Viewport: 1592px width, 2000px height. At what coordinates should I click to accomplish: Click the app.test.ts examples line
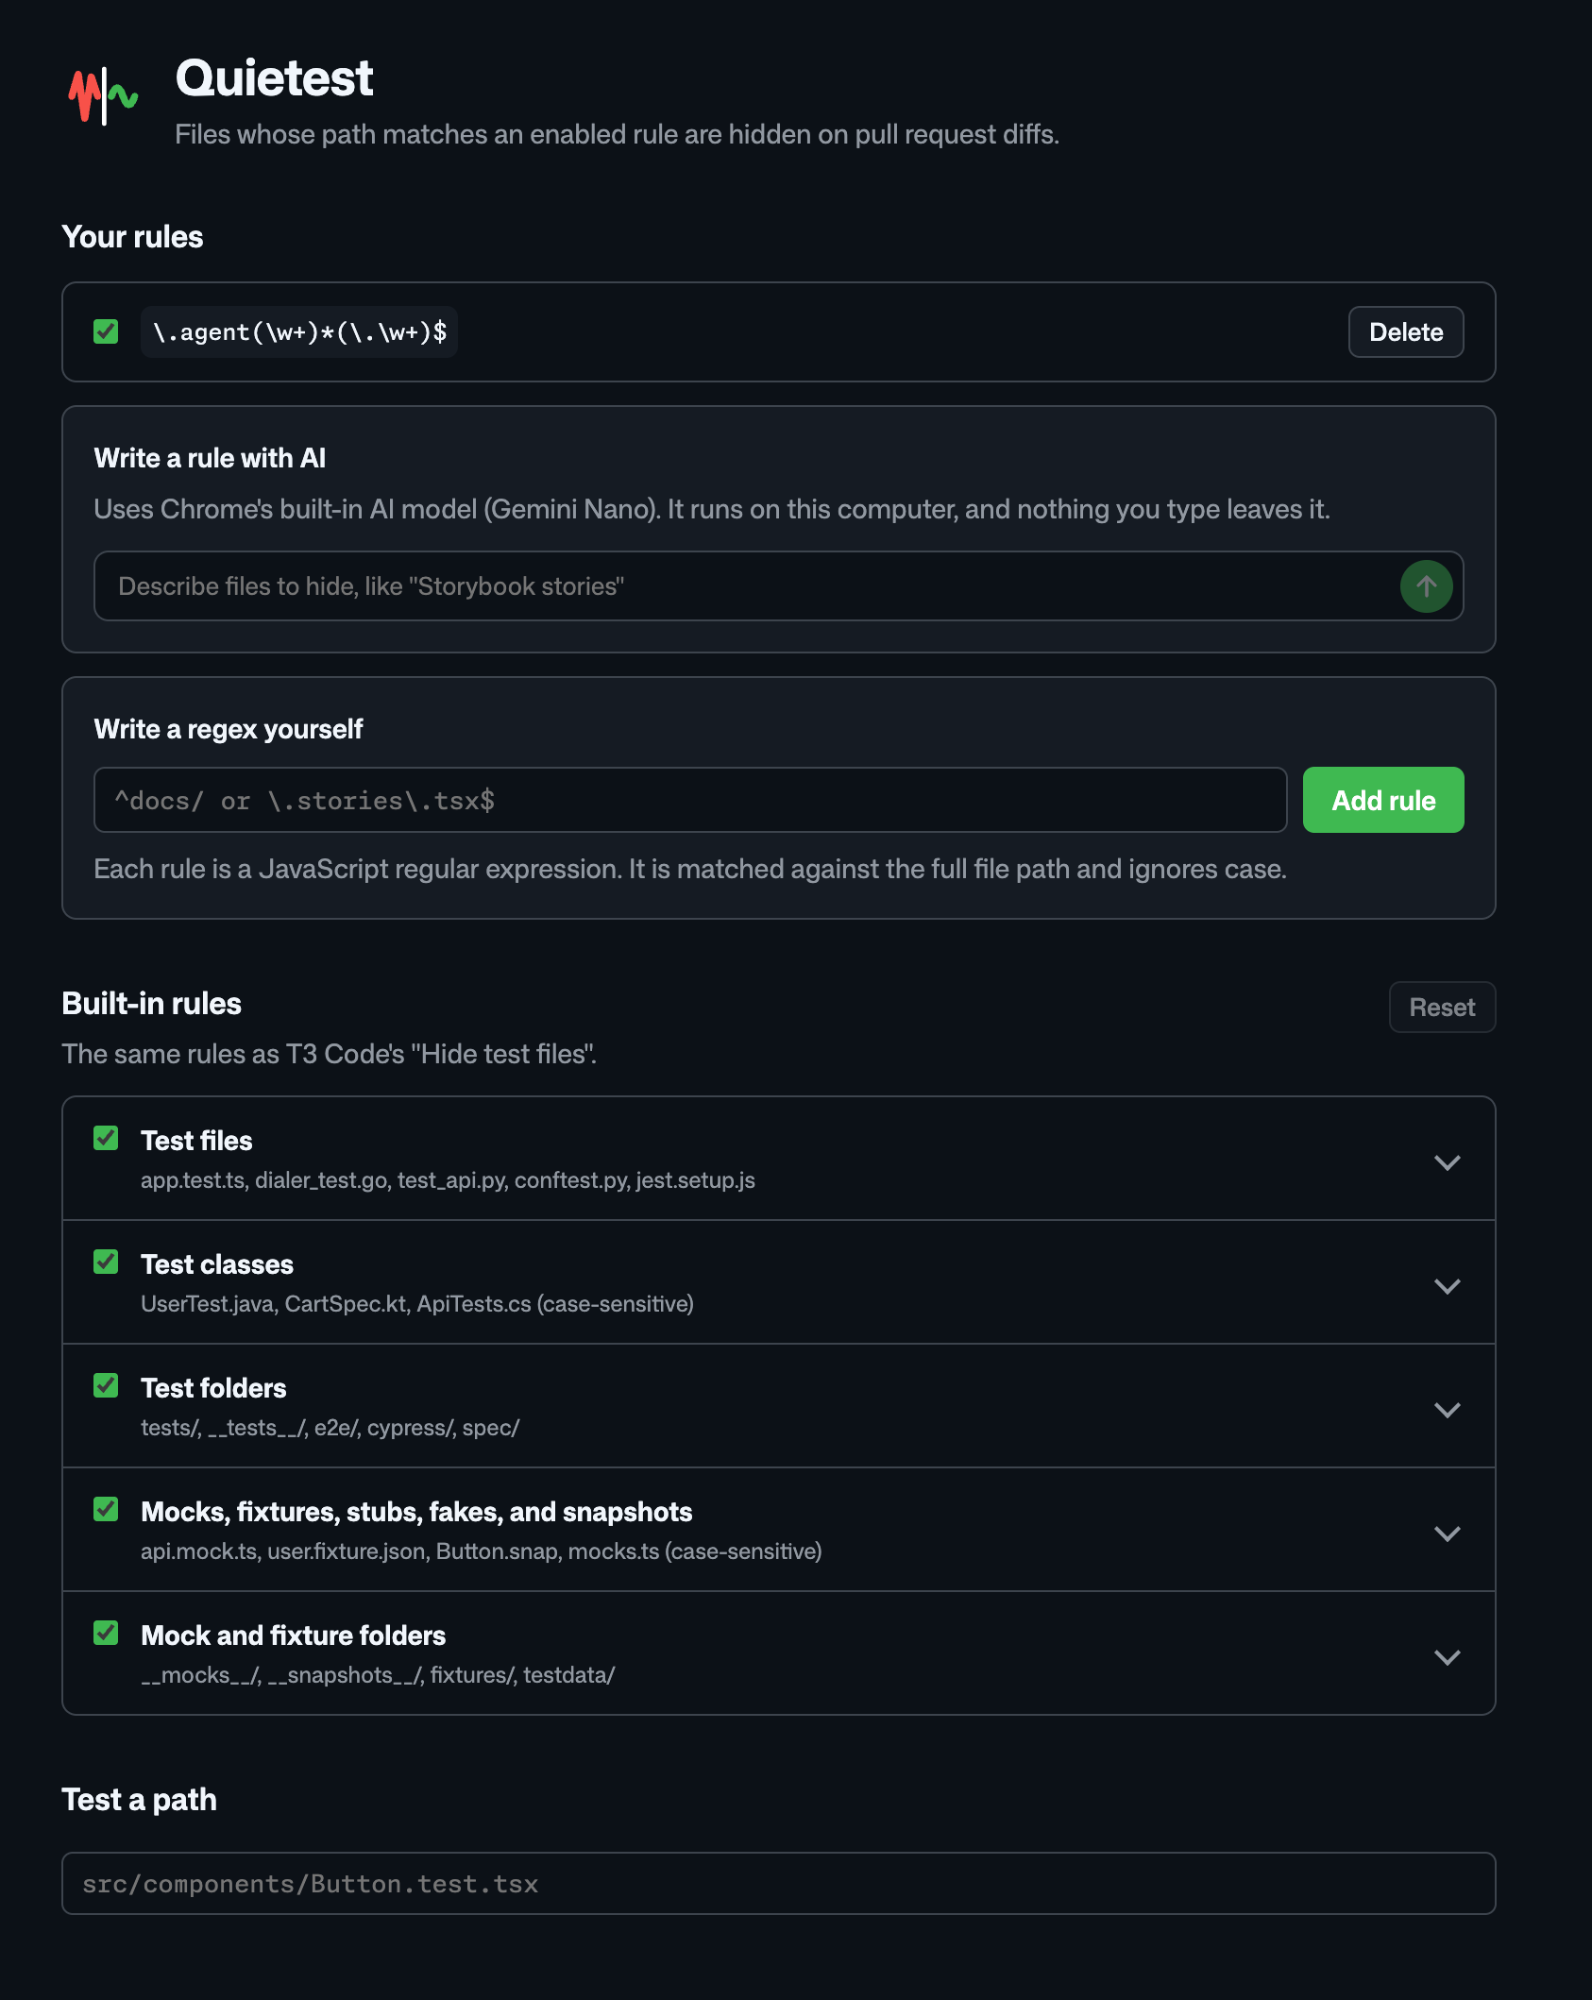click(x=448, y=1180)
